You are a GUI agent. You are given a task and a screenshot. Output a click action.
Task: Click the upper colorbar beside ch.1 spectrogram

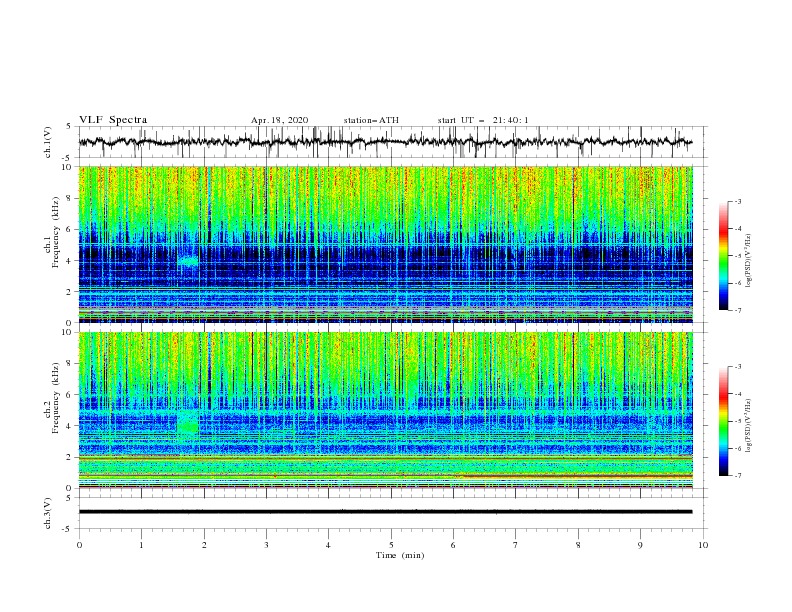(x=724, y=256)
